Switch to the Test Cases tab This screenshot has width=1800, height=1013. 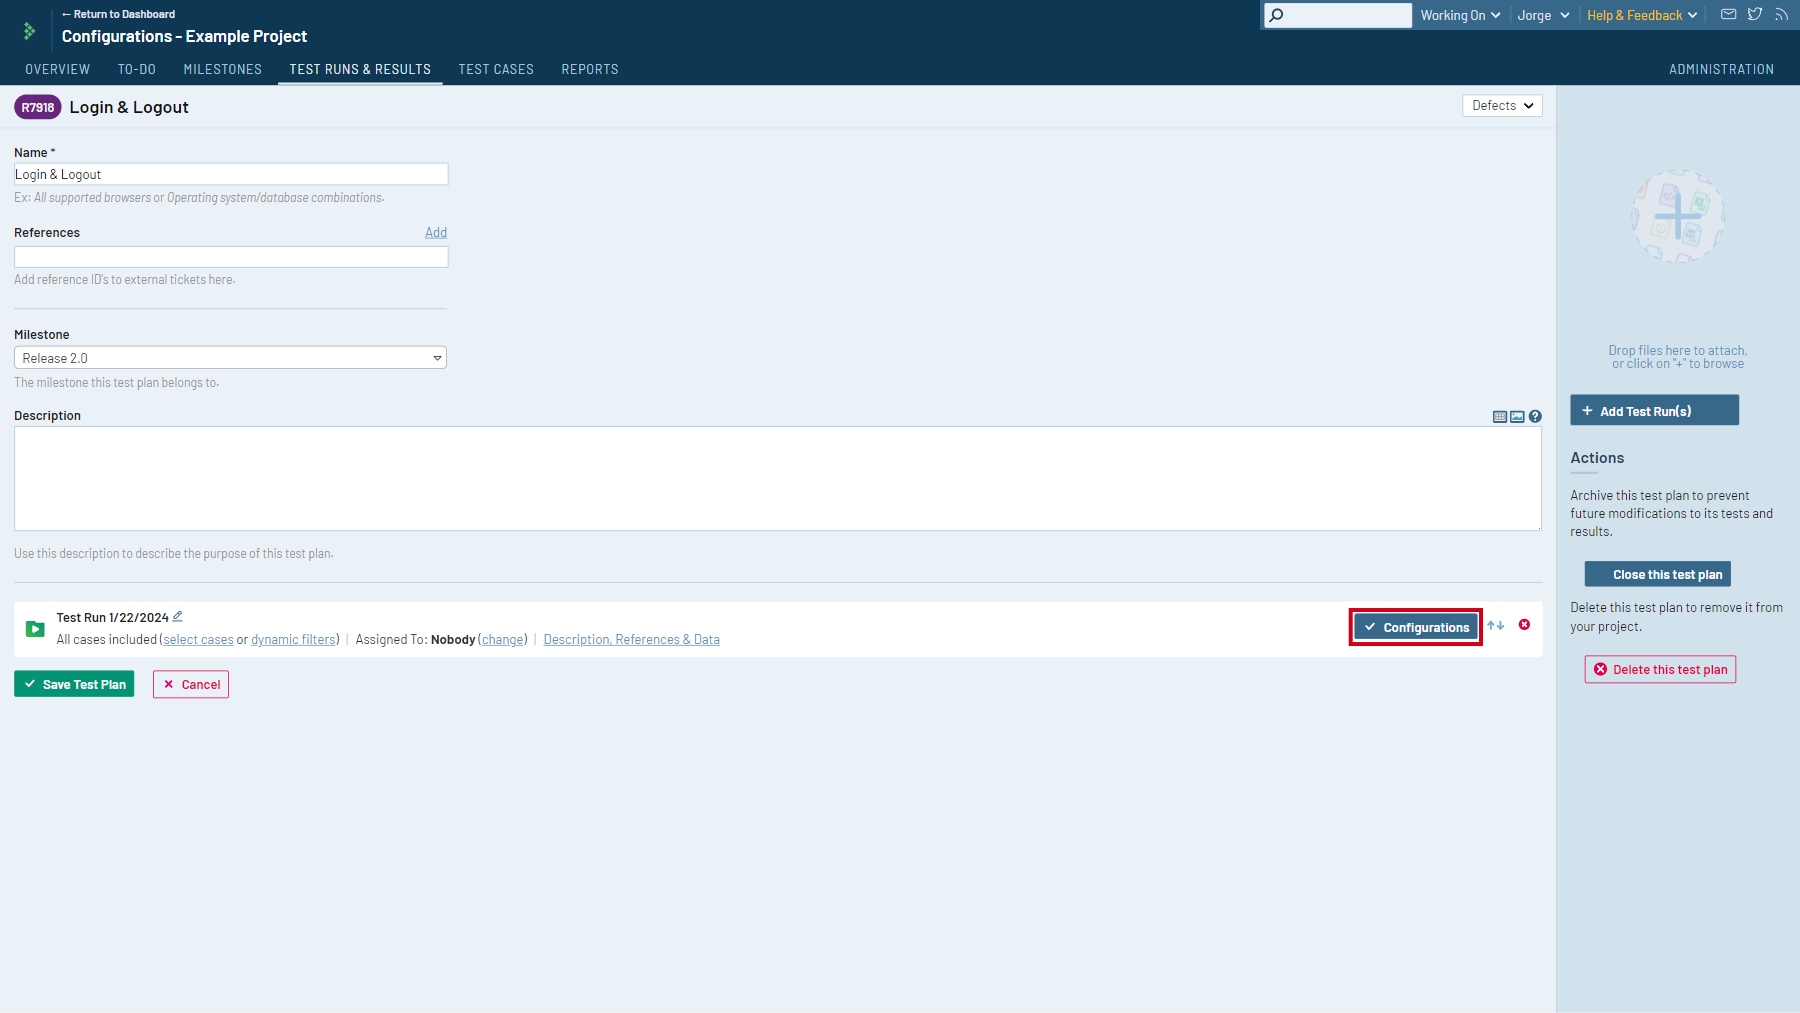[496, 69]
